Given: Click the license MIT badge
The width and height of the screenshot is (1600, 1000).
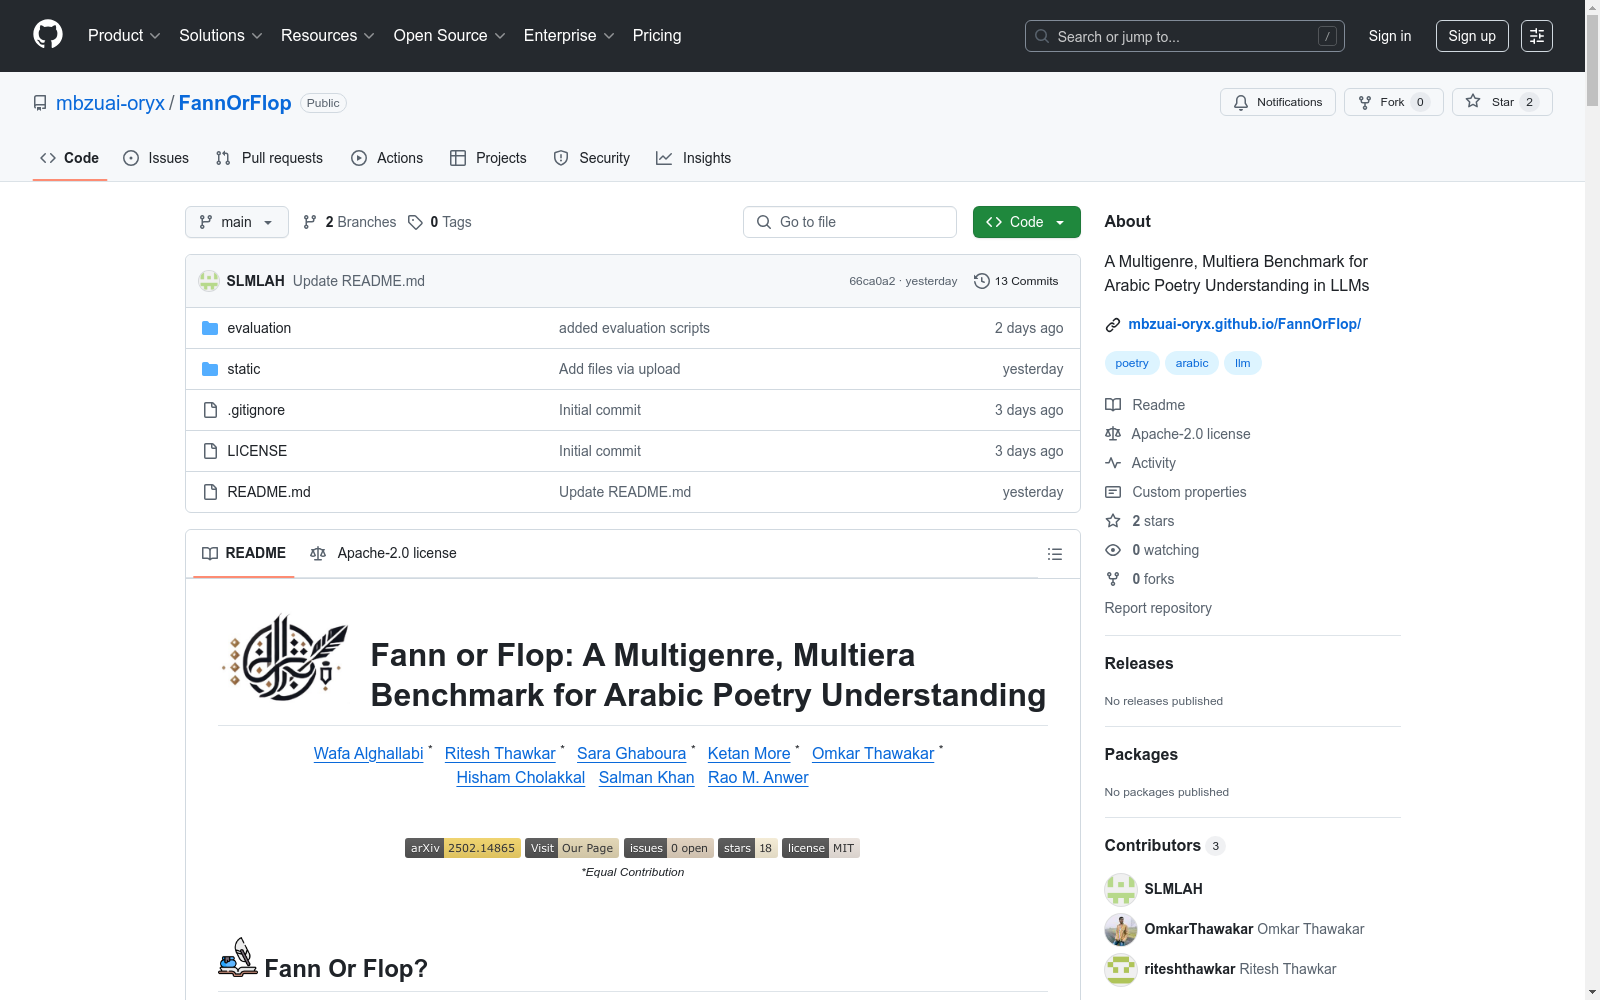Looking at the screenshot, I should pyautogui.click(x=821, y=848).
